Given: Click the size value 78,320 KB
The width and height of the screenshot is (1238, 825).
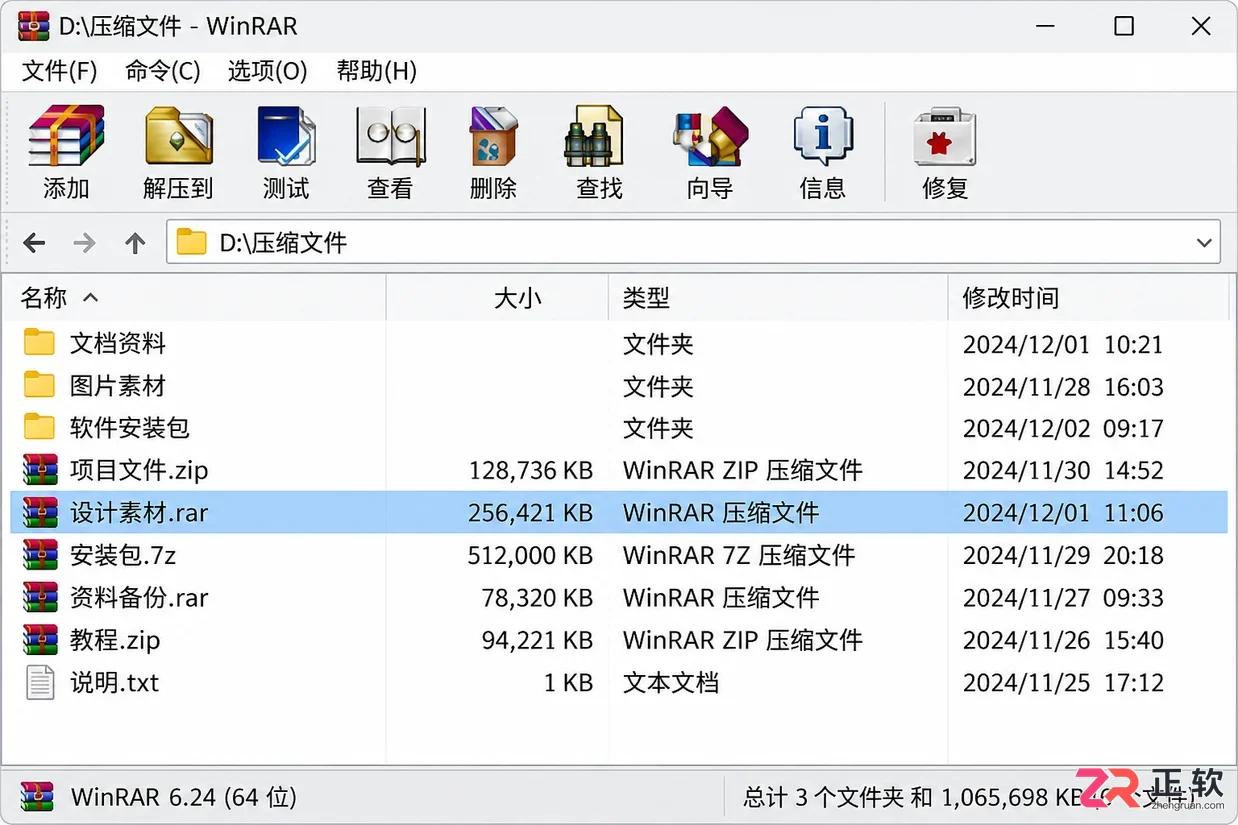Looking at the screenshot, I should [x=537, y=597].
